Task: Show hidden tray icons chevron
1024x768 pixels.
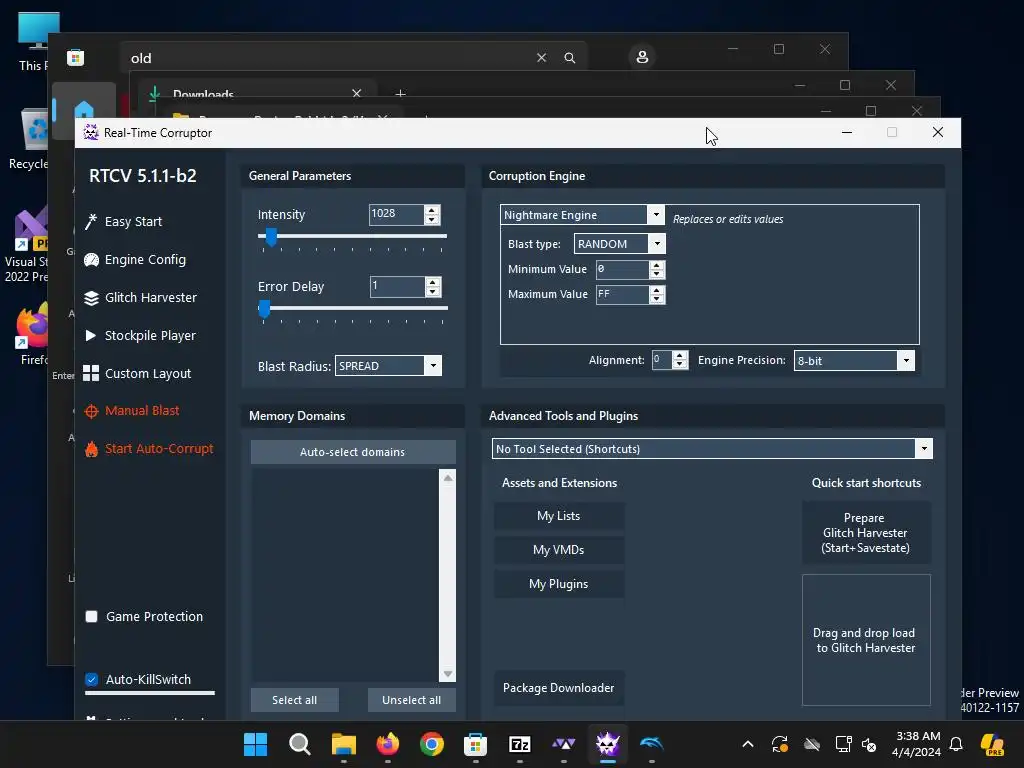Action: pyautogui.click(x=748, y=744)
